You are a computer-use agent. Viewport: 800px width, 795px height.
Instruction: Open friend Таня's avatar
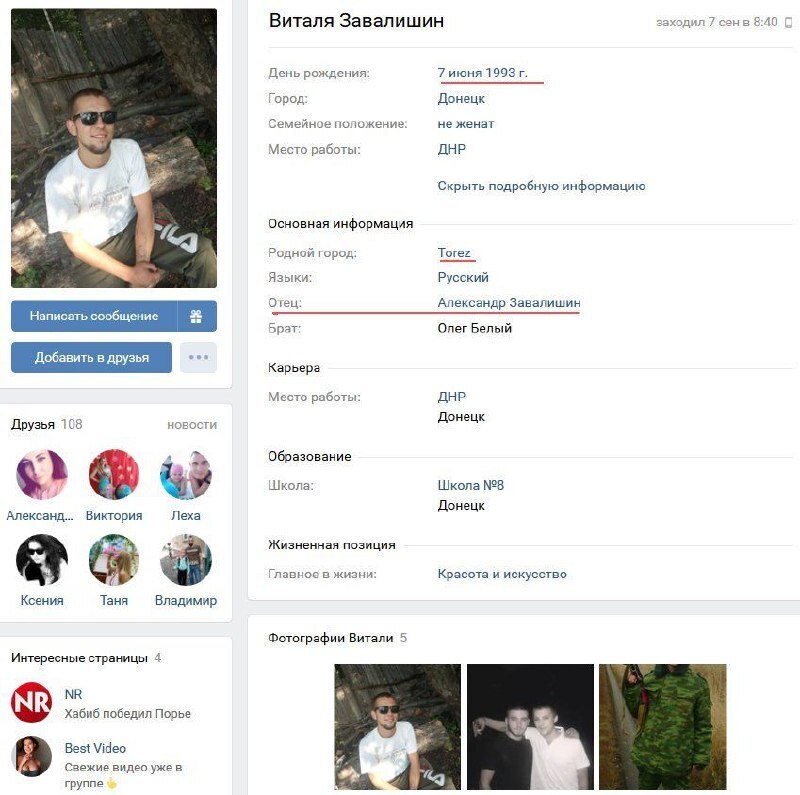(x=114, y=560)
